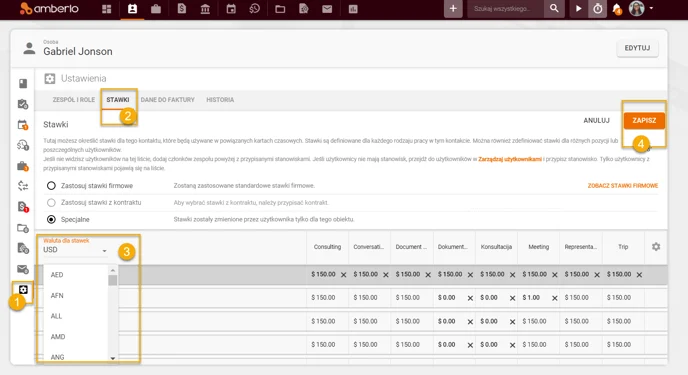Screen dimensions: 688x375
Task: Open the billing dollar document icon in top bar
Action: tap(181, 9)
